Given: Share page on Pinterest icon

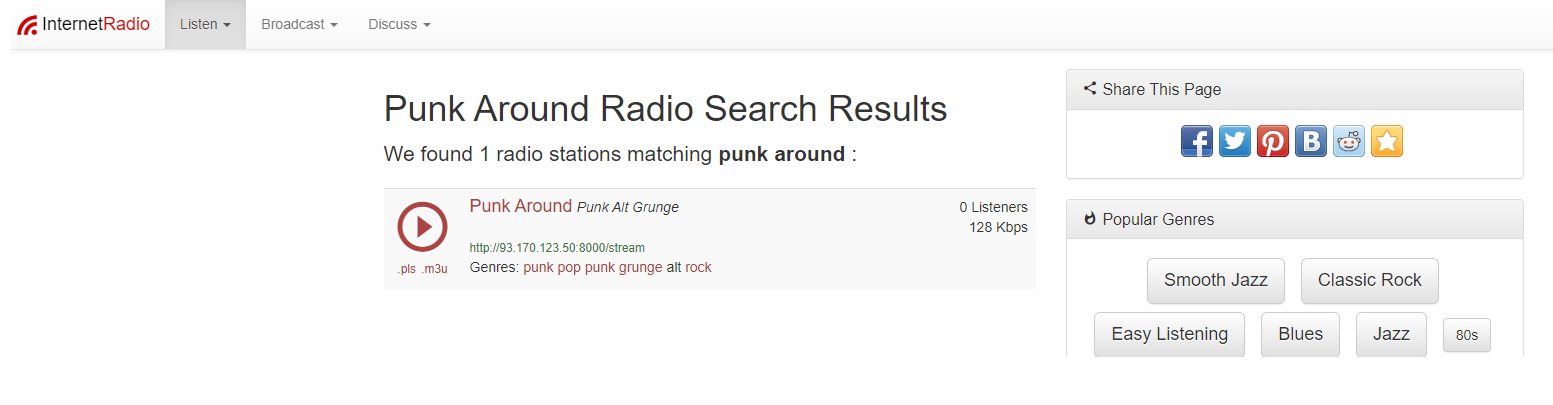Looking at the screenshot, I should pyautogui.click(x=1273, y=141).
